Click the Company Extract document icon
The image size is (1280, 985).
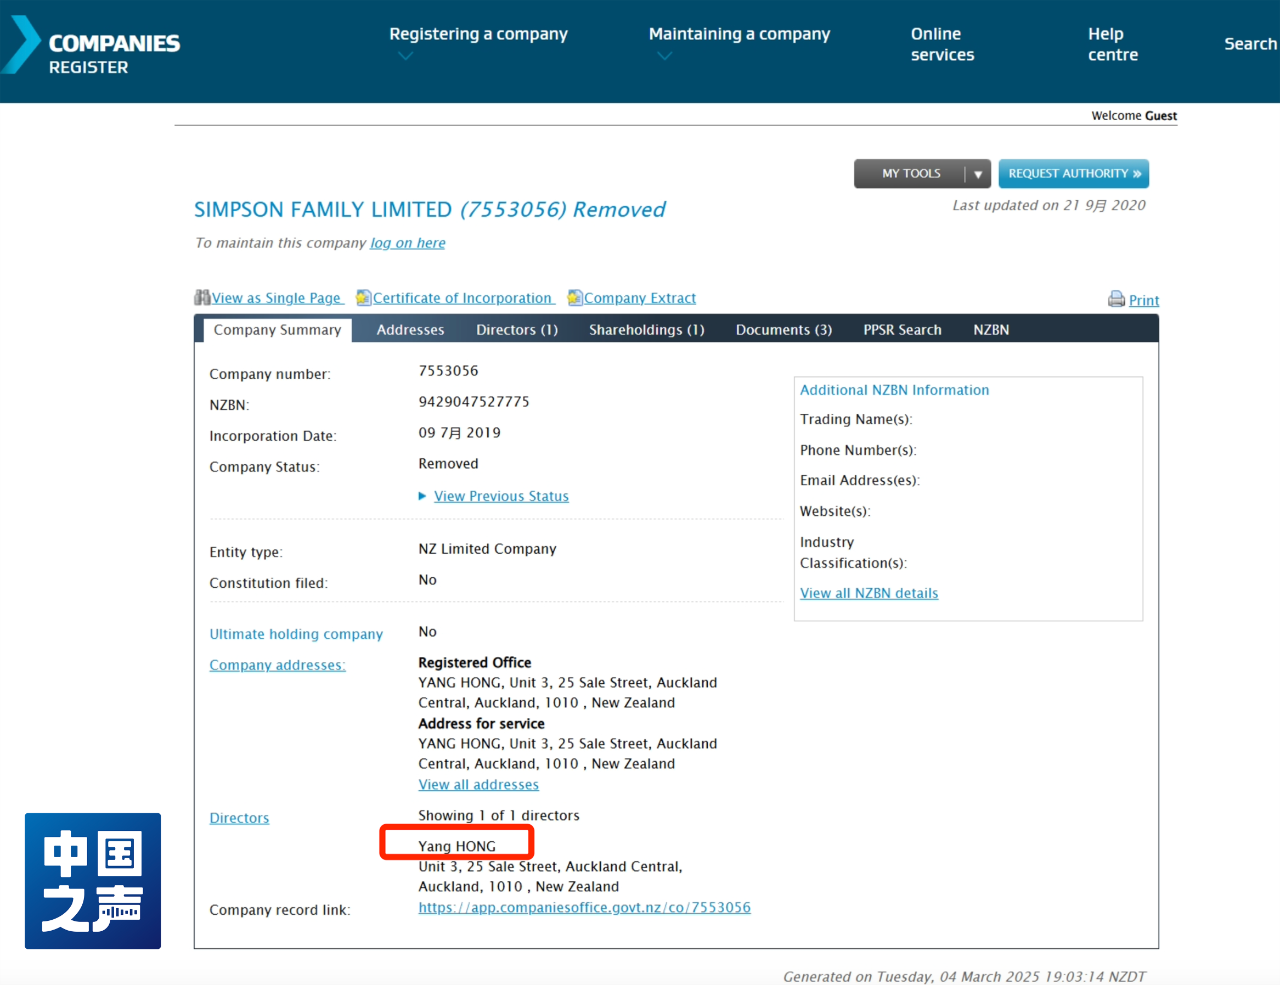[575, 298]
